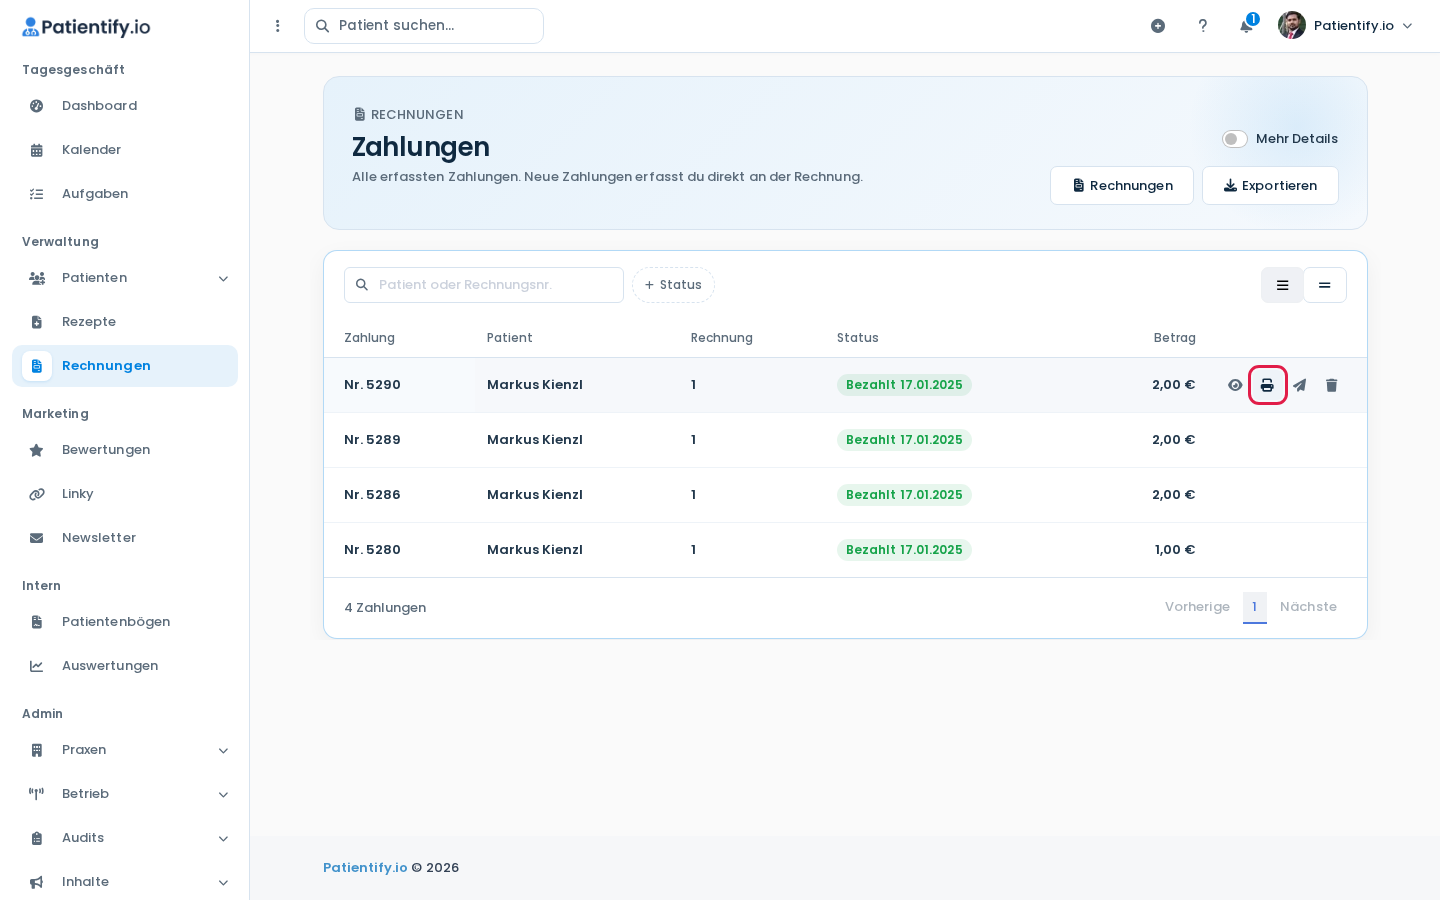Expand the Betrieb submenu

(125, 794)
